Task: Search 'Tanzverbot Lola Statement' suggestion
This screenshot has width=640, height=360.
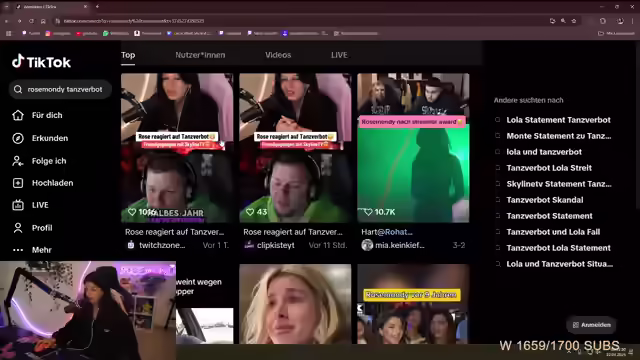Action: [x=558, y=248]
